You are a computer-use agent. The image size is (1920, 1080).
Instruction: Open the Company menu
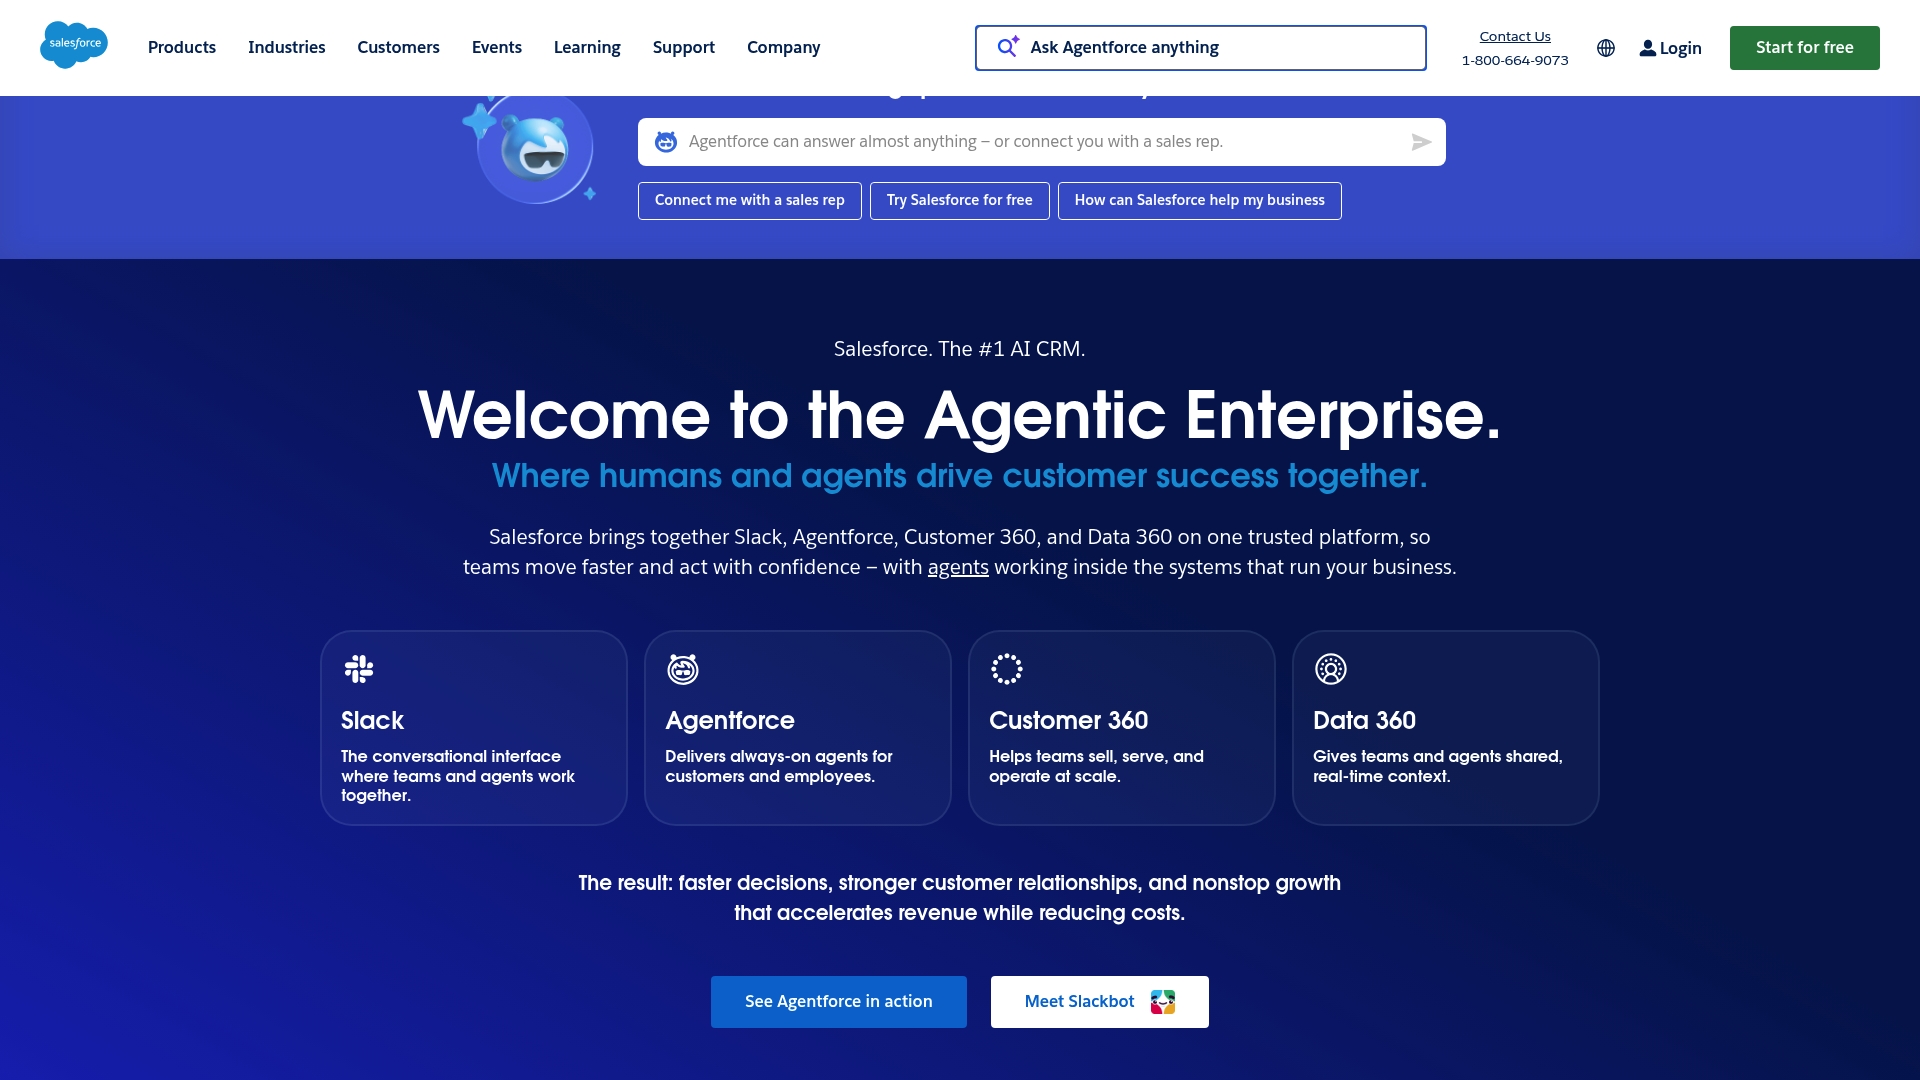pos(783,47)
